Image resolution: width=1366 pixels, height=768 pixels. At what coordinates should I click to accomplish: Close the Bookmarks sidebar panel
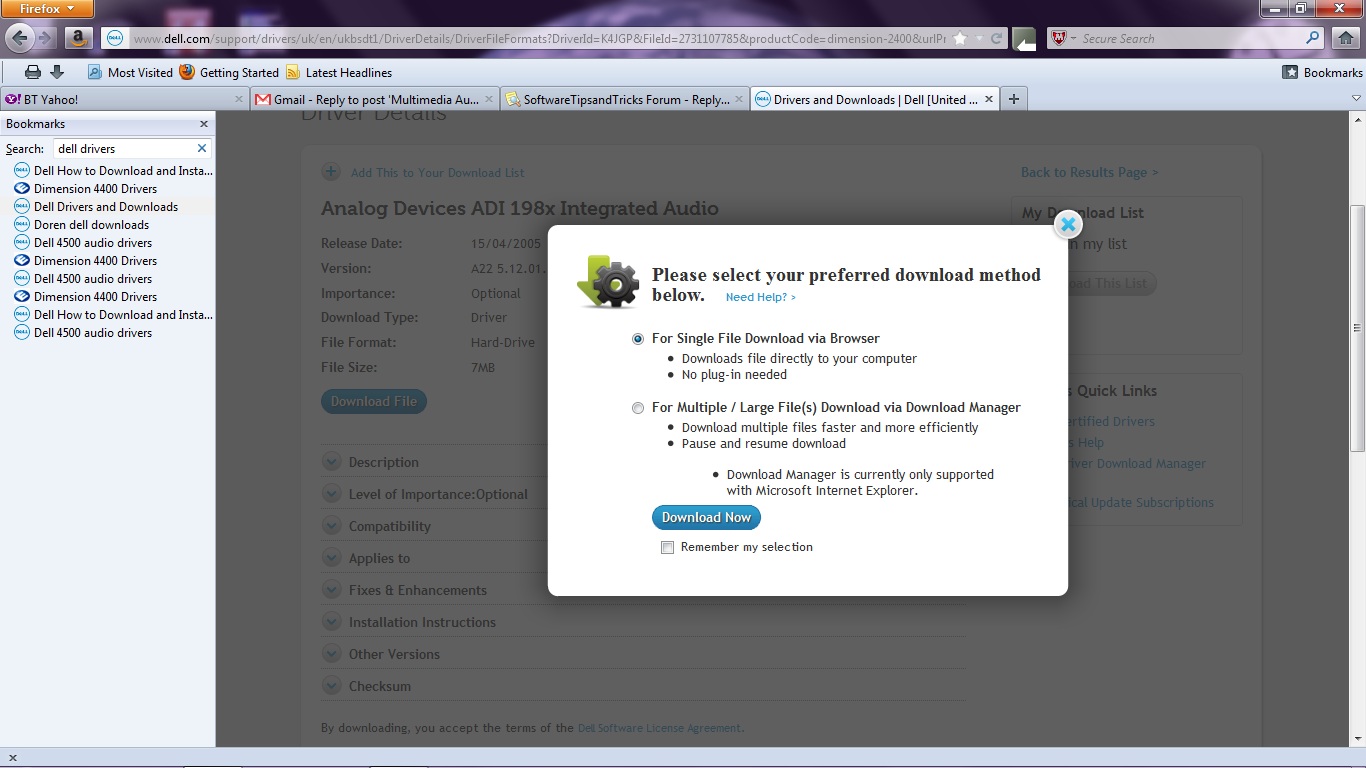click(x=204, y=124)
